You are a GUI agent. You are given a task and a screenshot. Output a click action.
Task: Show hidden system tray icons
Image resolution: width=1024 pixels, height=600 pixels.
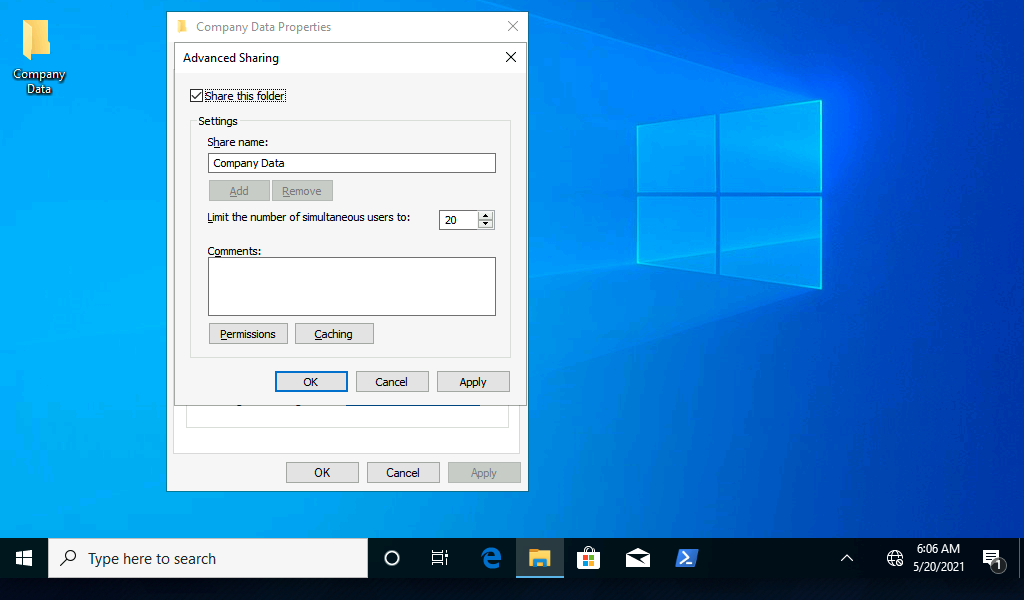coord(846,558)
